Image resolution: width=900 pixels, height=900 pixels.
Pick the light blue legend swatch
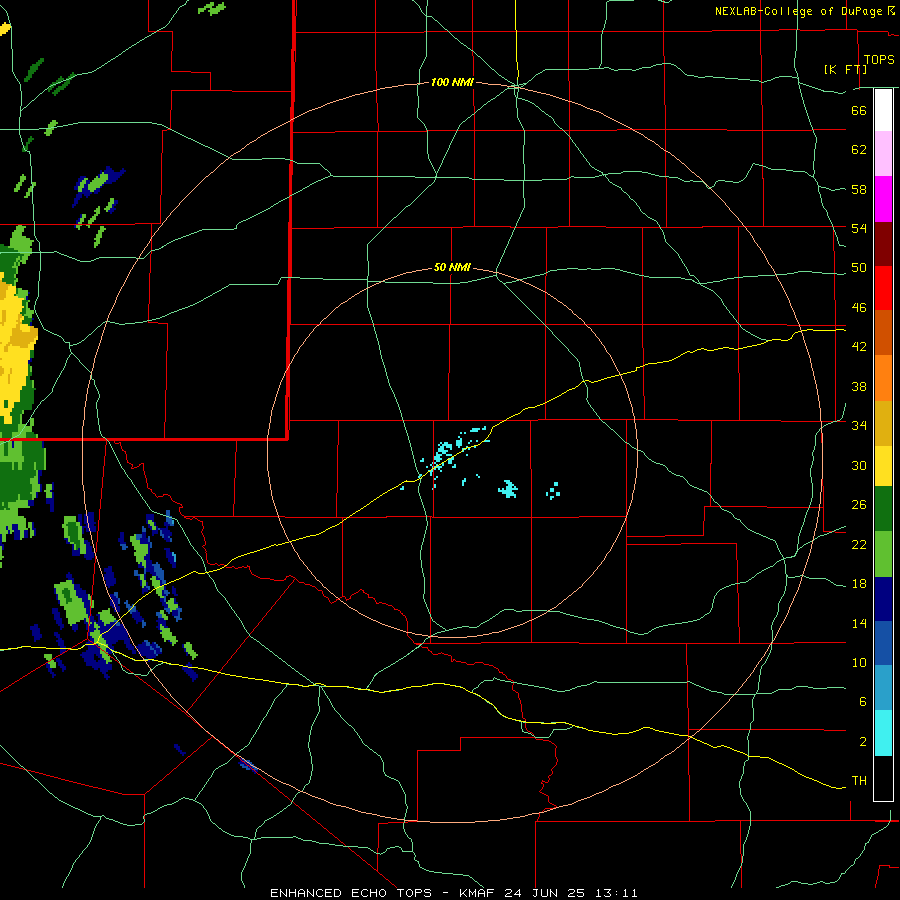883,688
